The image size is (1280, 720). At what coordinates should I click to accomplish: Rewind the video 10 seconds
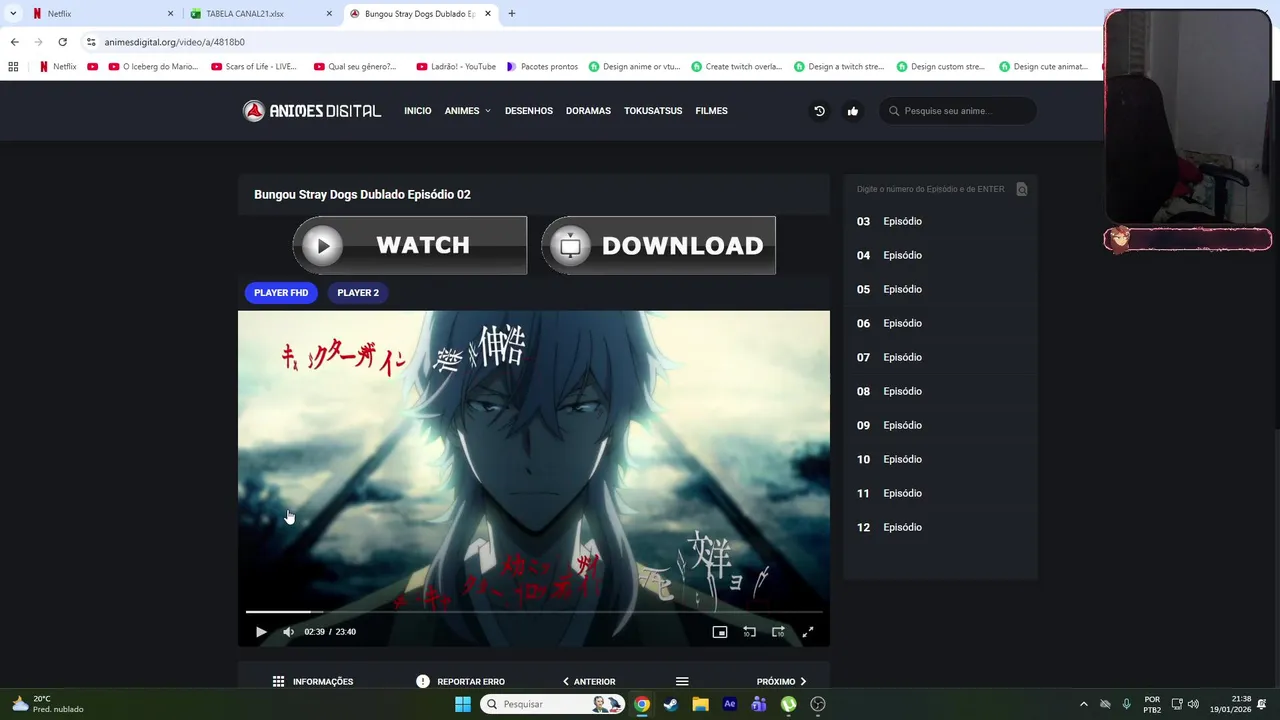tap(749, 632)
